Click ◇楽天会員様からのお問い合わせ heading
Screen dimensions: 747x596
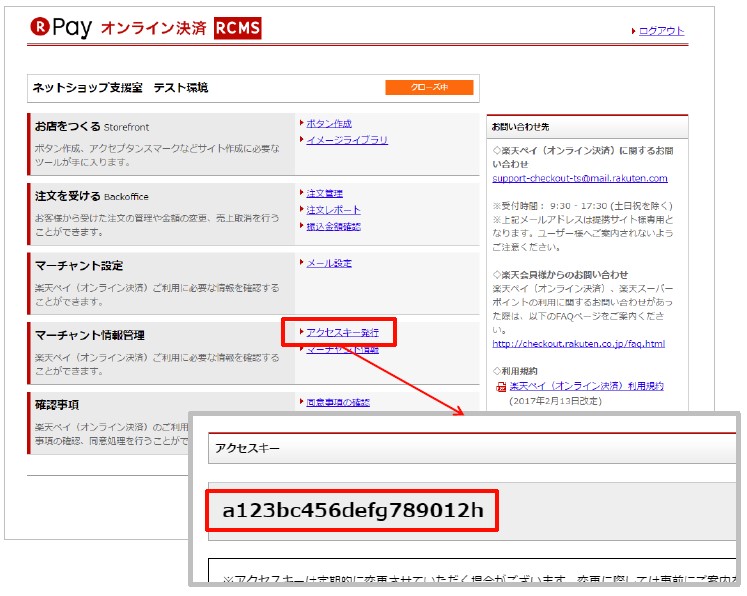coord(560,275)
